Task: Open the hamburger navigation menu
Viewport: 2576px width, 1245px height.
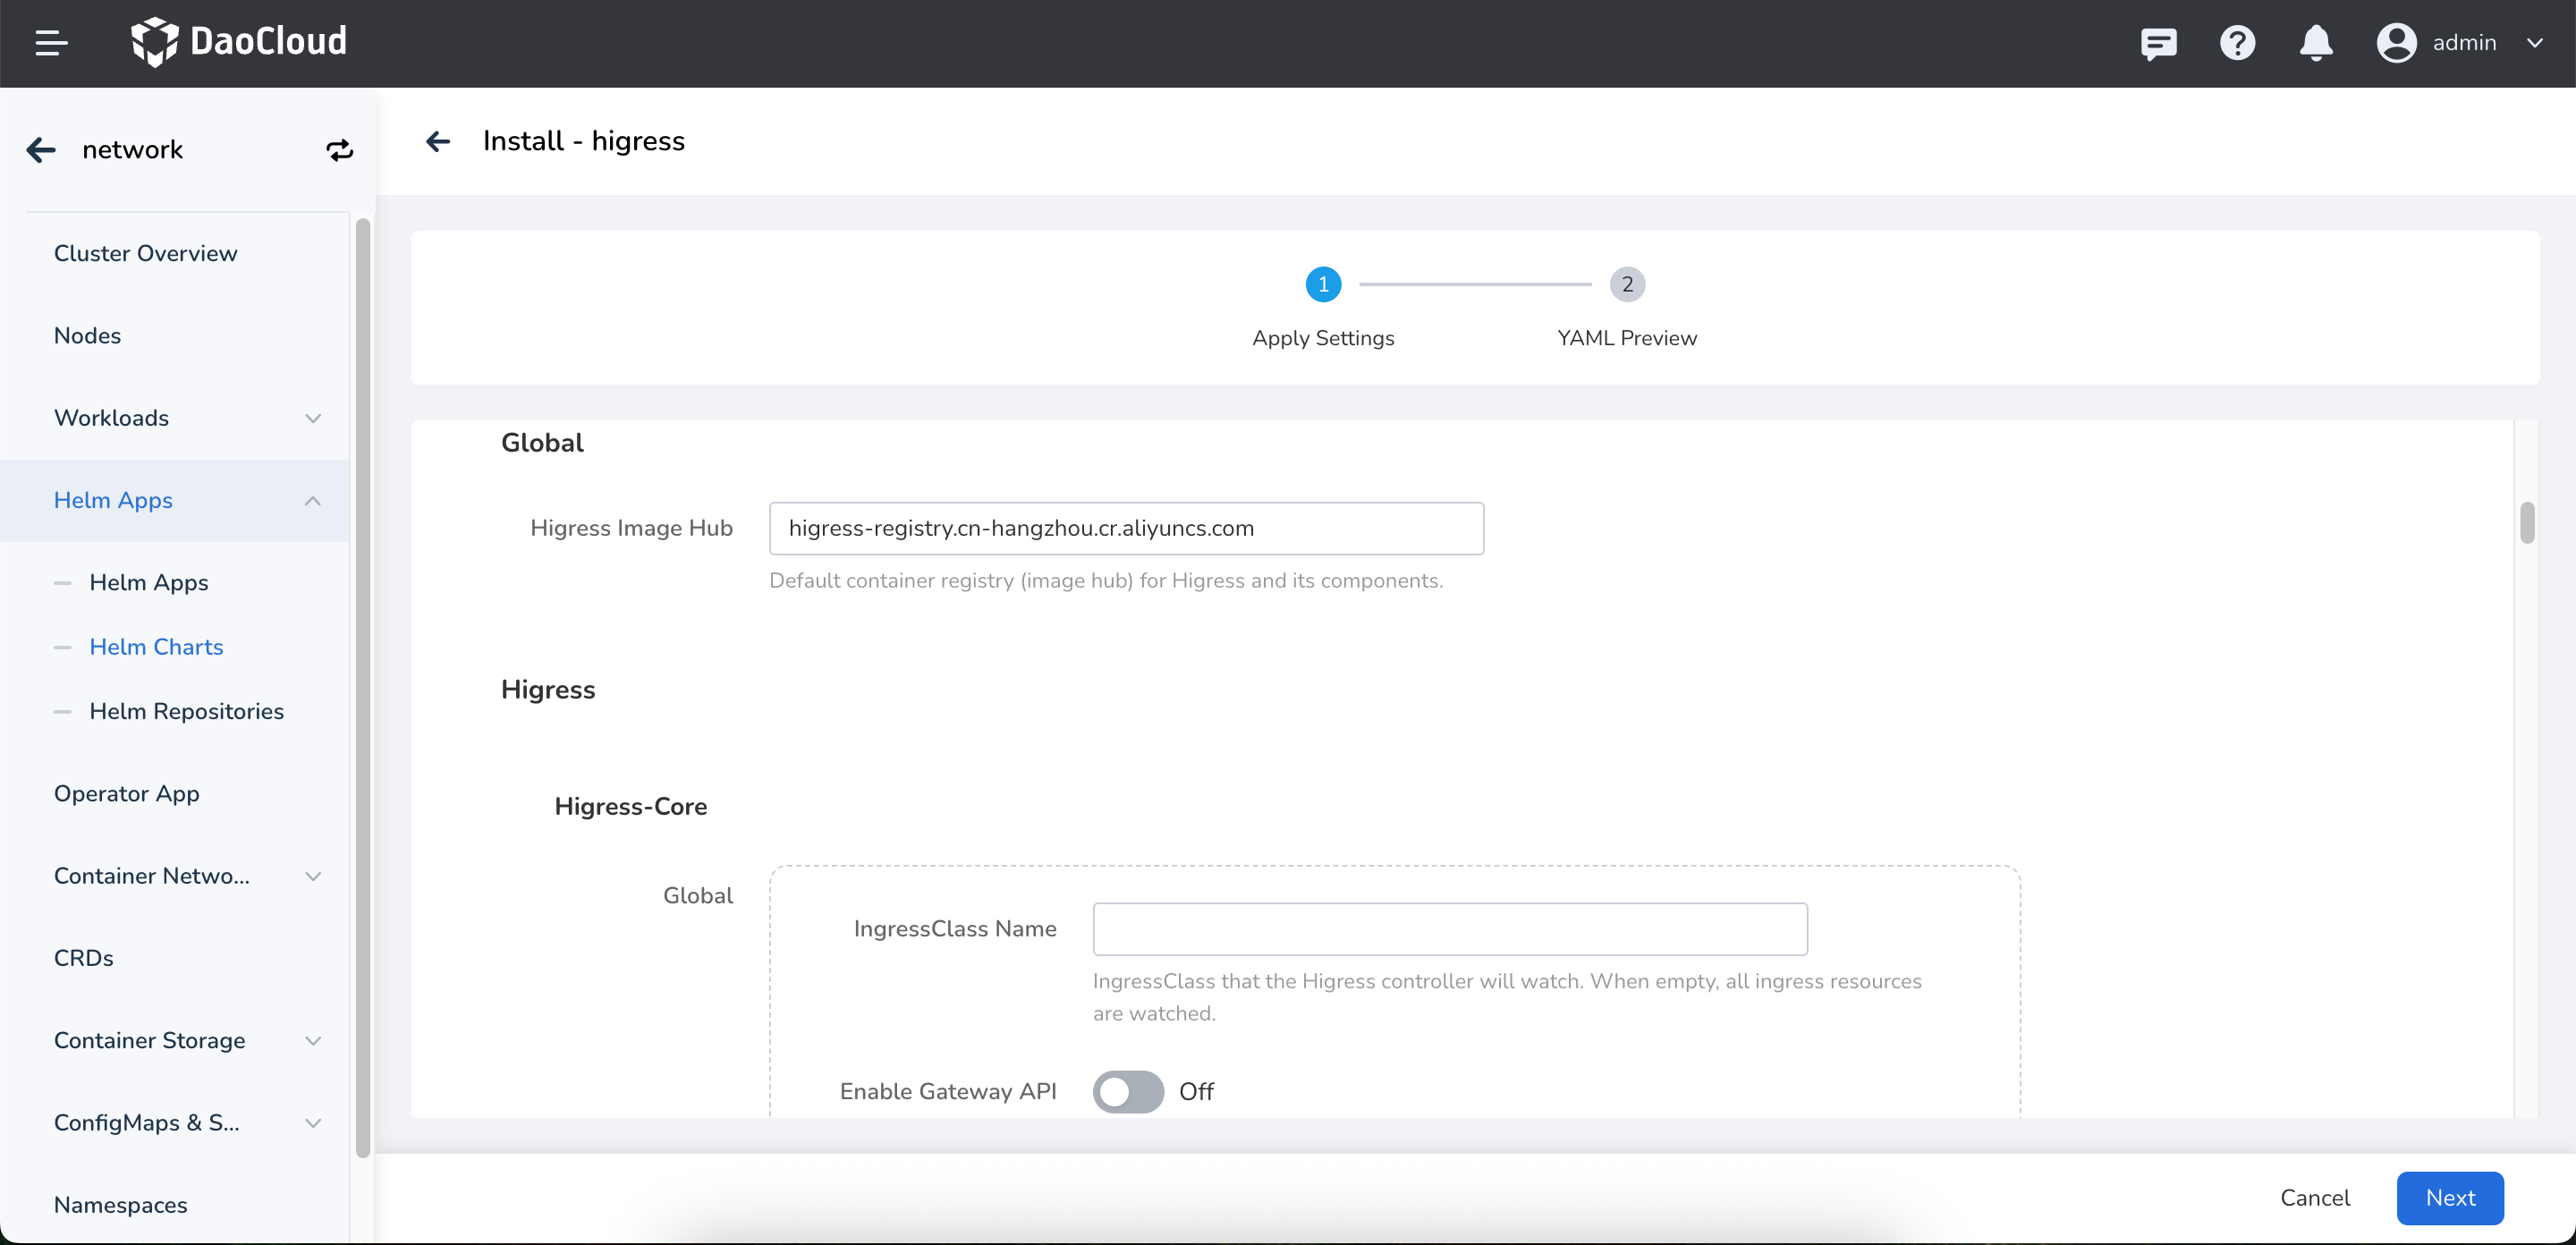Action: pos(51,43)
